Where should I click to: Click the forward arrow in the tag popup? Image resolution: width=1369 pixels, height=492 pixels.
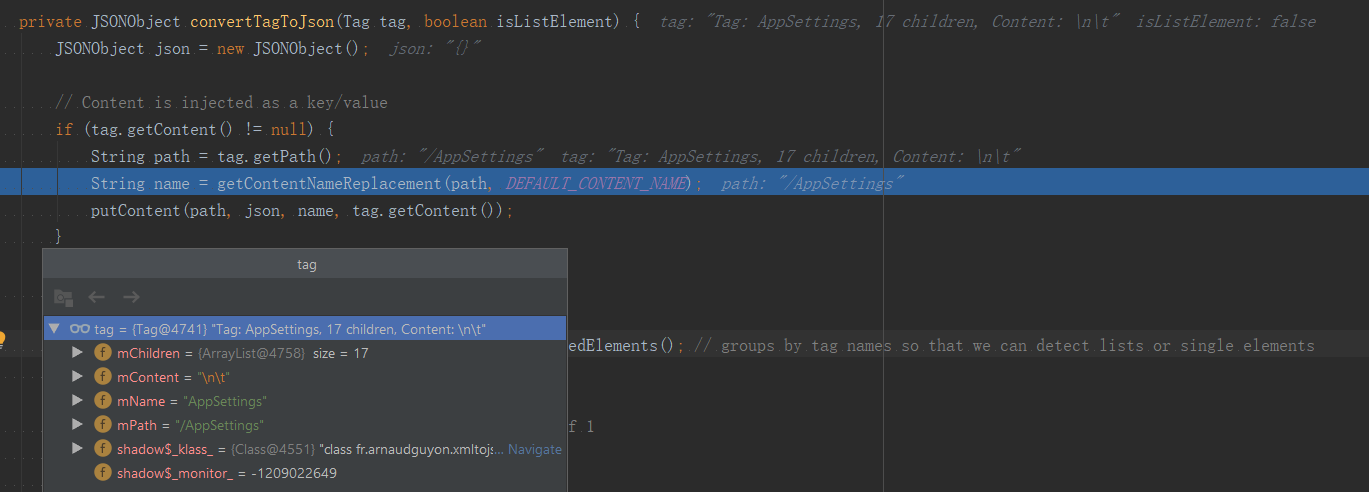[x=131, y=297]
